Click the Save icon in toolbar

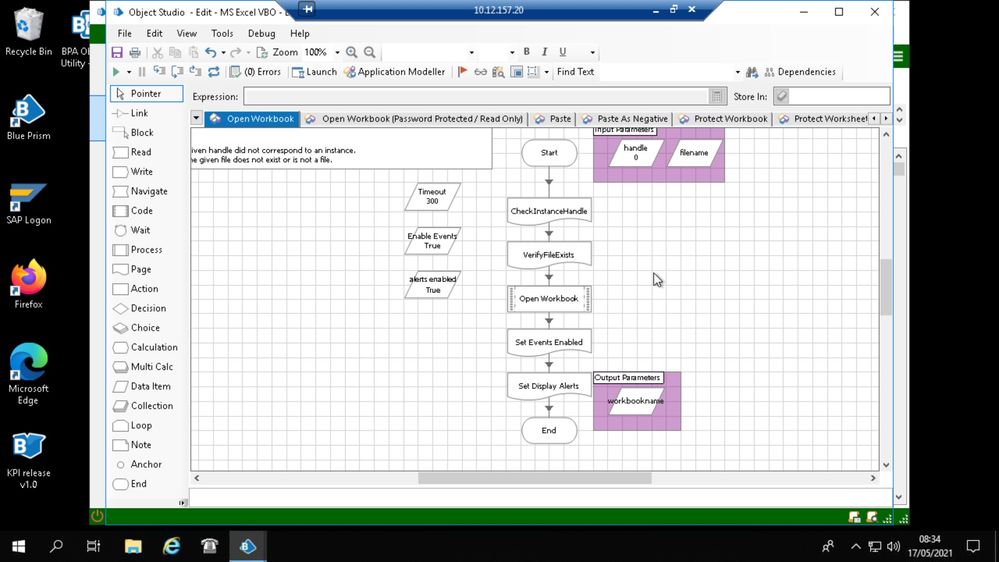point(117,52)
